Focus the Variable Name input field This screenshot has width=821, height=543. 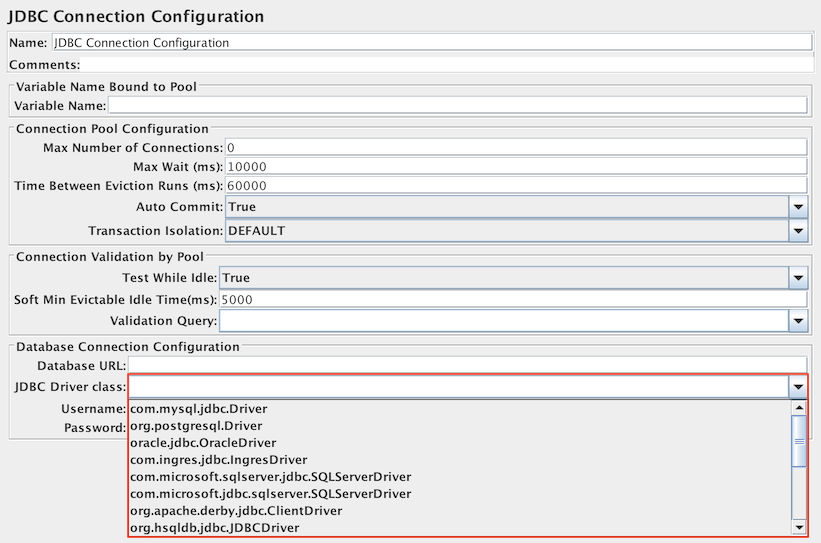456,106
